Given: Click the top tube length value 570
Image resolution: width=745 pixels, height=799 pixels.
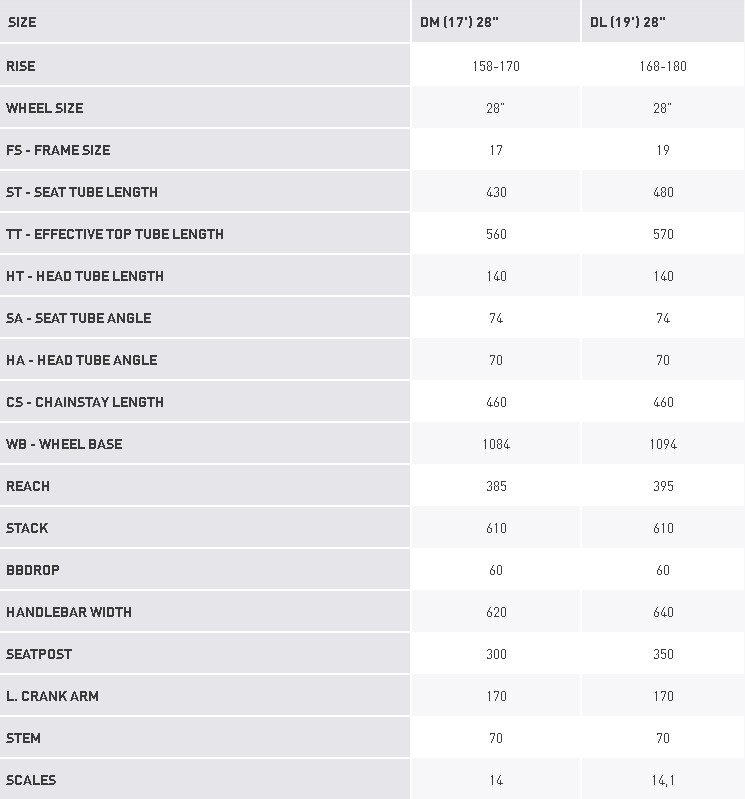Looking at the screenshot, I should click(x=663, y=234).
